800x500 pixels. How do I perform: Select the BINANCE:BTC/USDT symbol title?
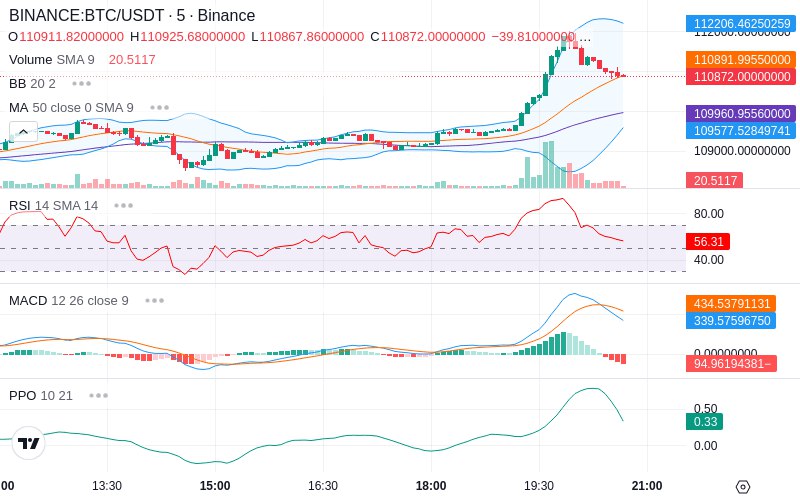(132, 15)
